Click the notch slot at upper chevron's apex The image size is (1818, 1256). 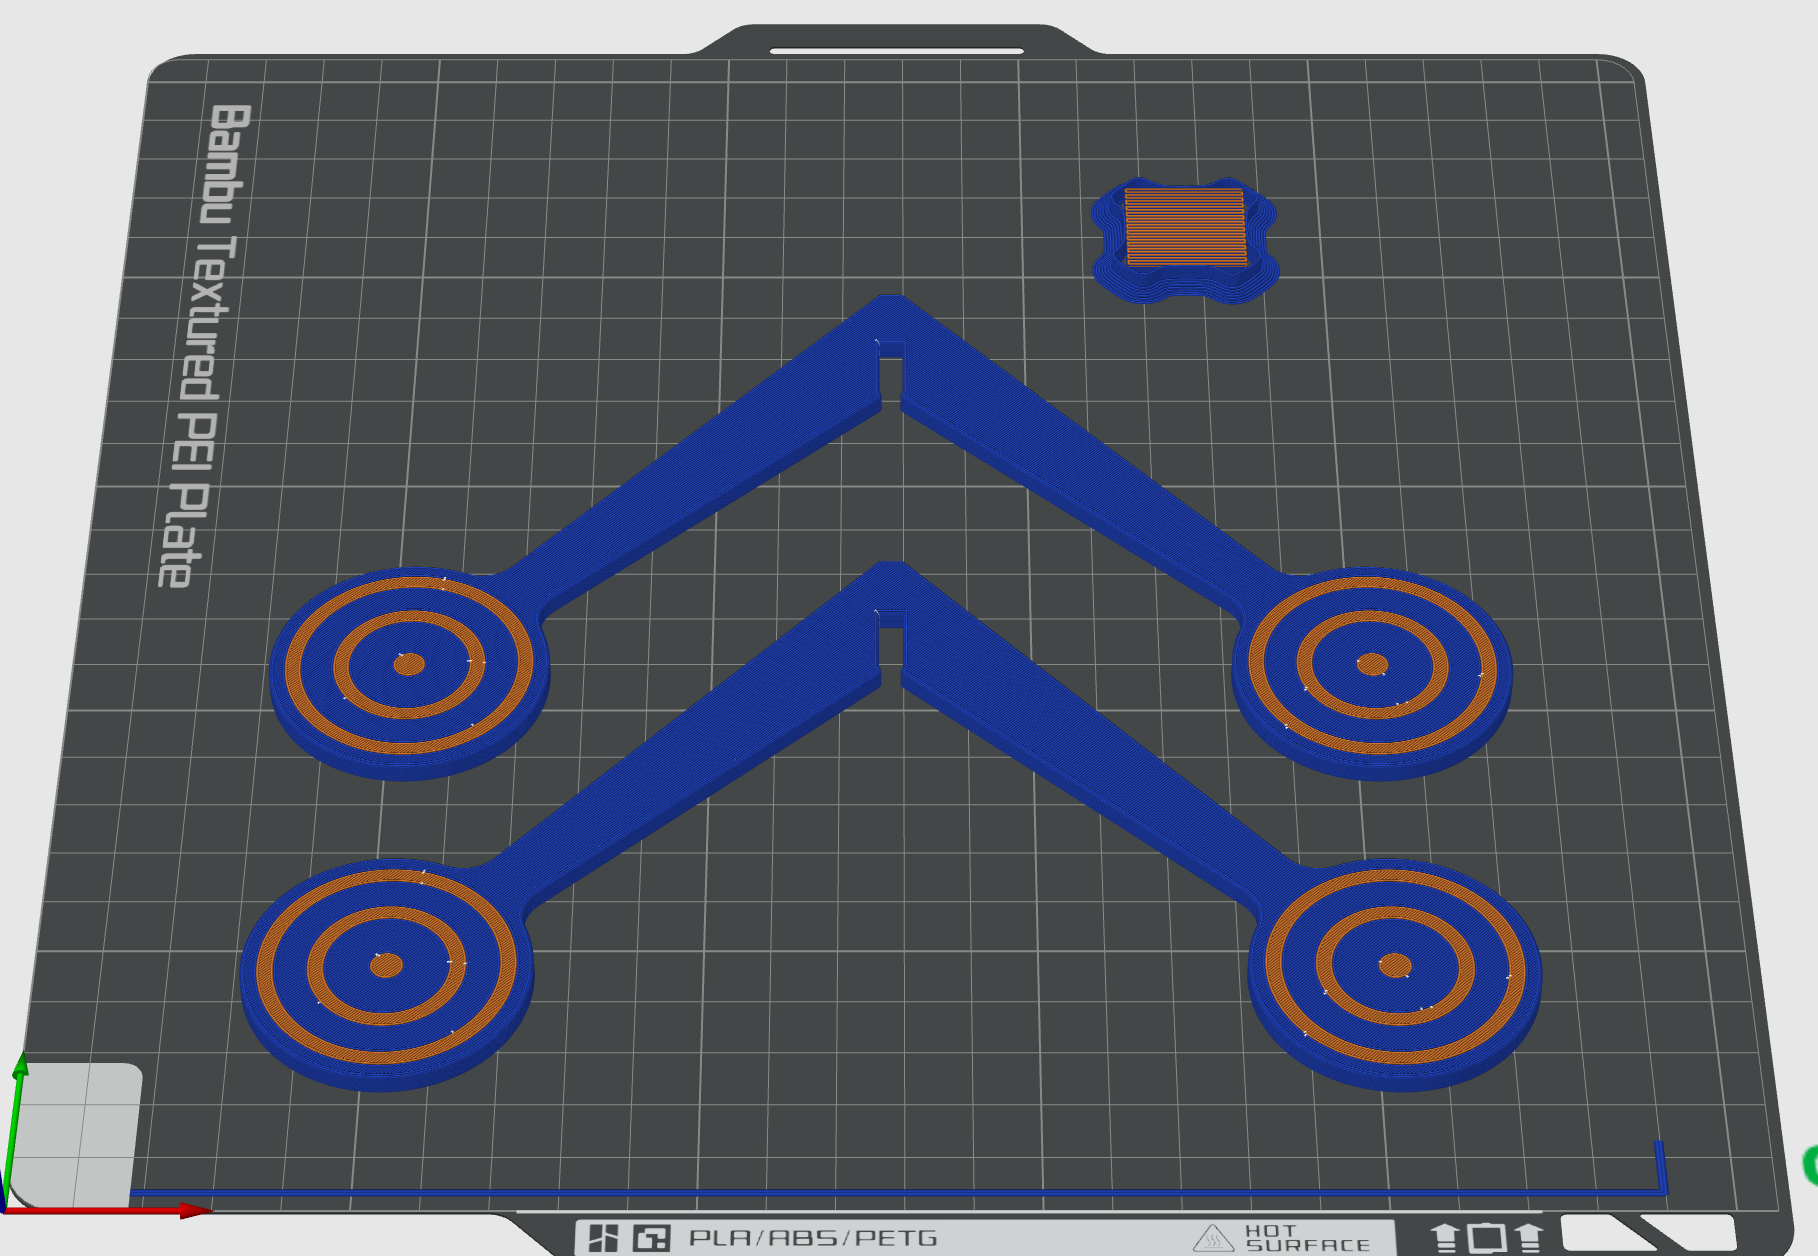[890, 374]
